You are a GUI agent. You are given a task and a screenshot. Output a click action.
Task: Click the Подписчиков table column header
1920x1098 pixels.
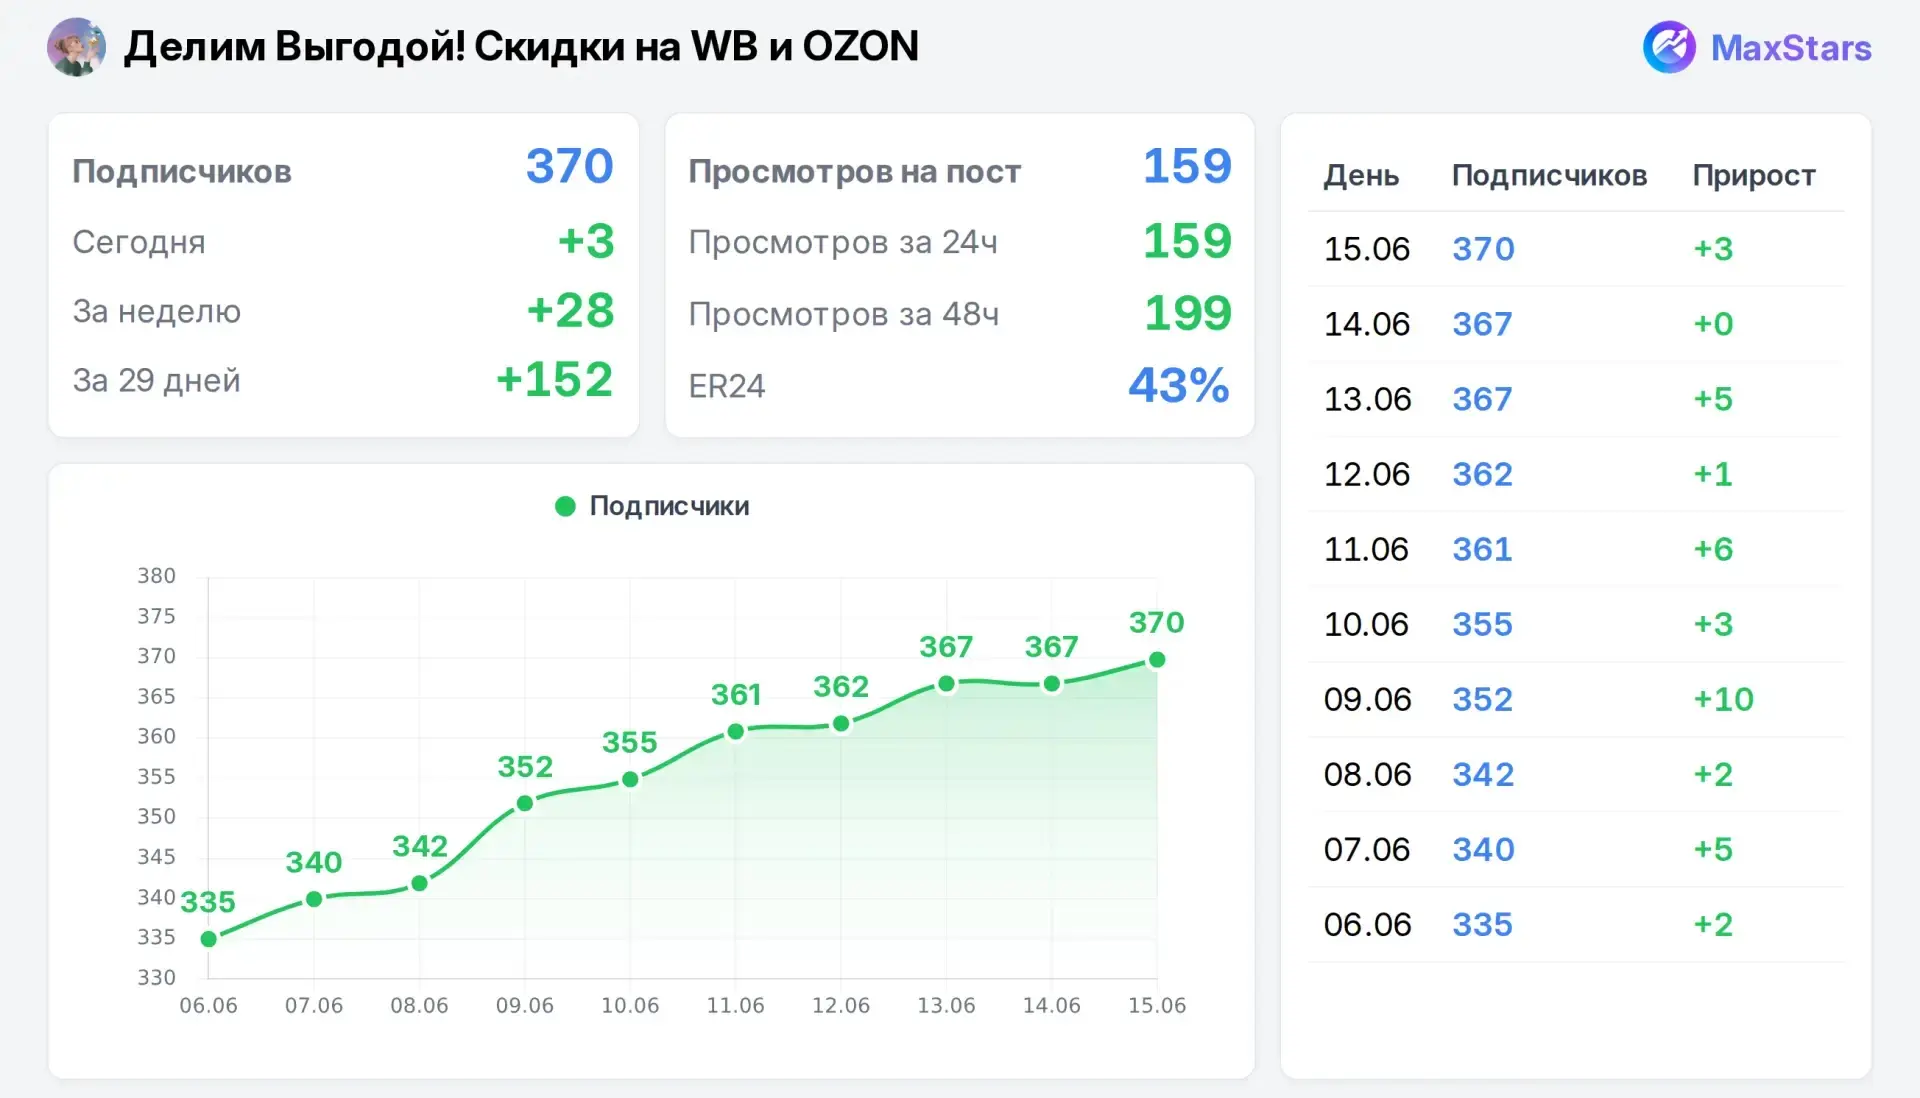pyautogui.click(x=1549, y=175)
